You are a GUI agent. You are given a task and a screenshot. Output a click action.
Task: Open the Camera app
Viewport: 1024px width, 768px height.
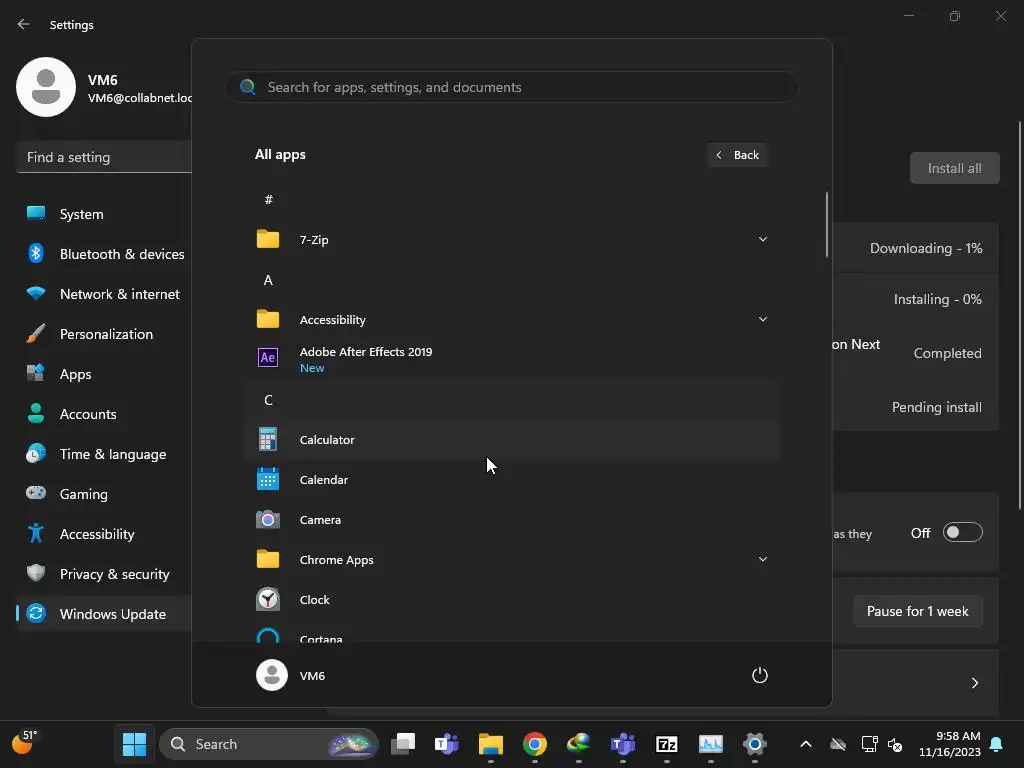click(x=512, y=520)
